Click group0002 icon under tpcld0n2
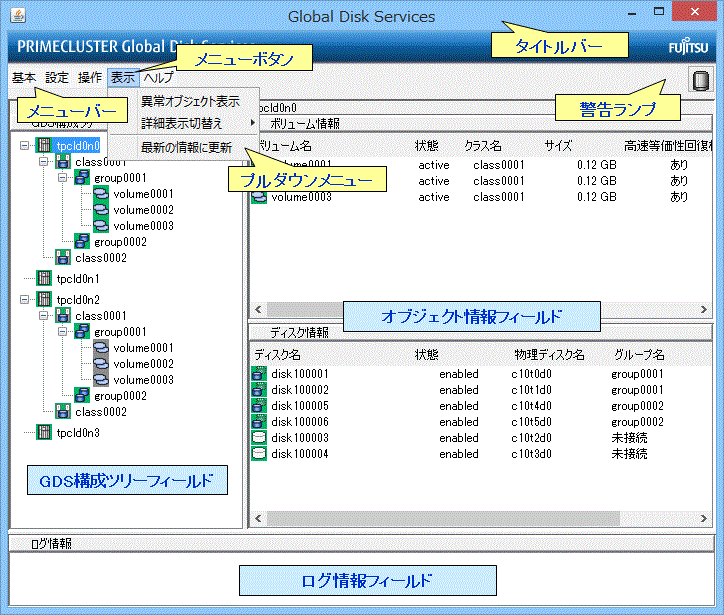Screen dimensions: 724x615 pos(82,395)
